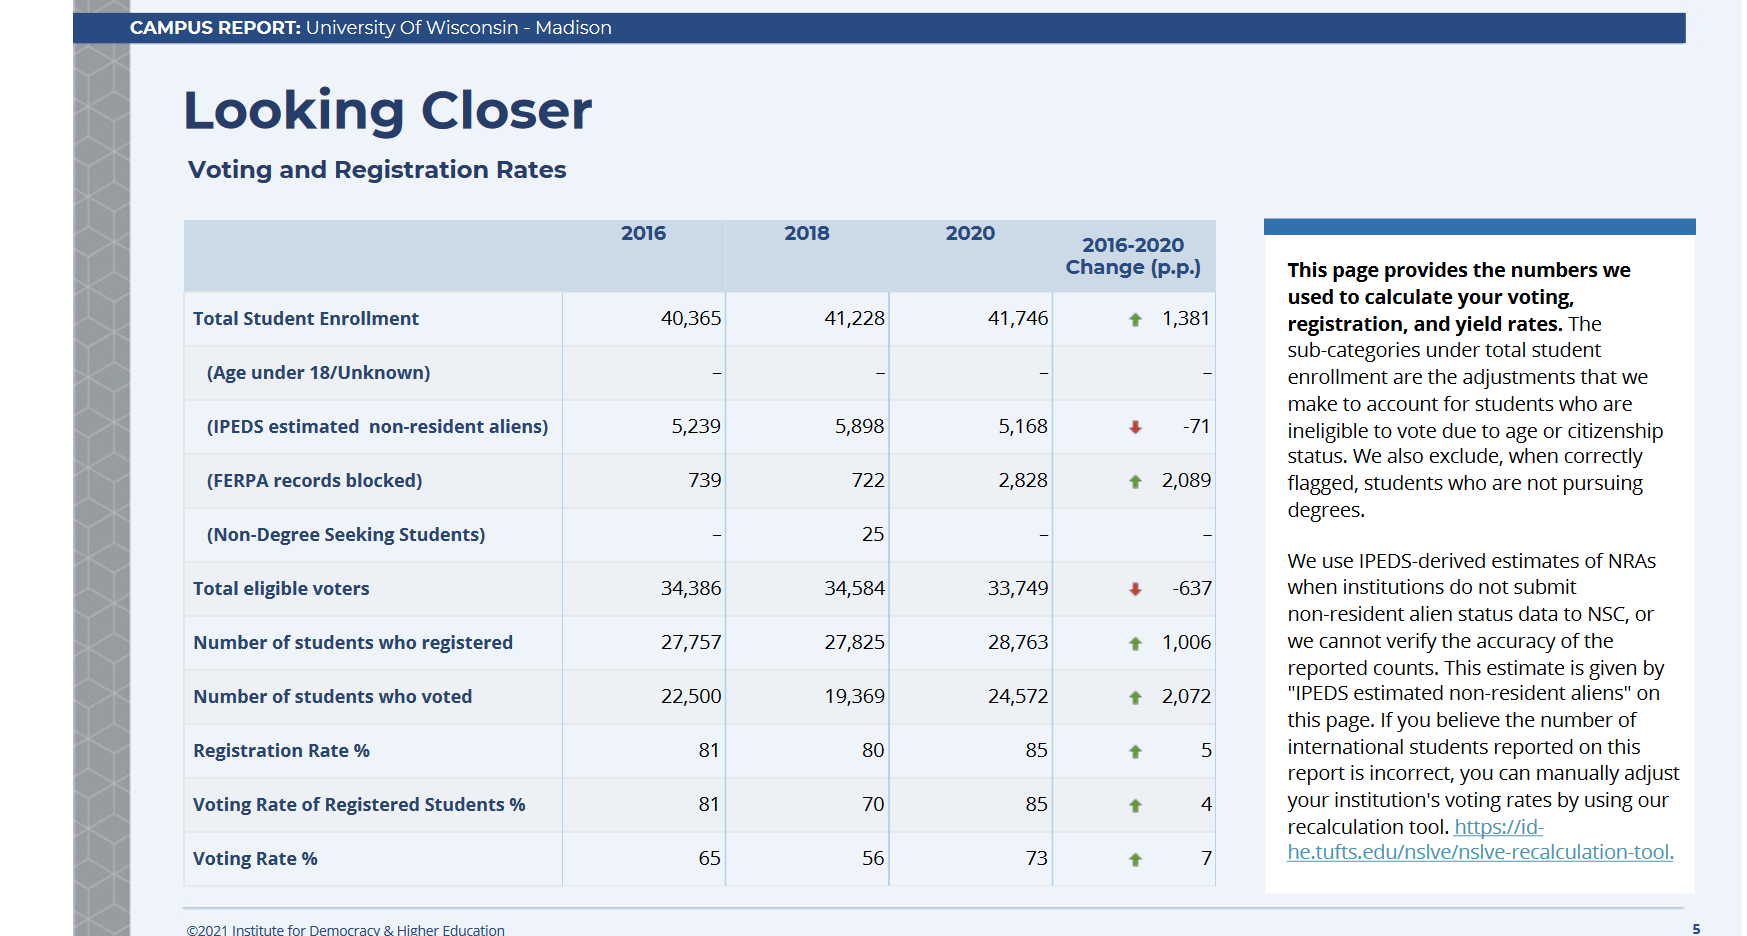
Task: Select the 19,369 students voted value
Action: coord(855,696)
